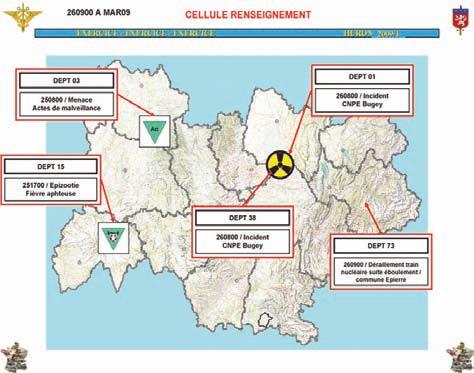Click the green triangle marked 'An'
This screenshot has width=474, height=373.
click(x=155, y=132)
